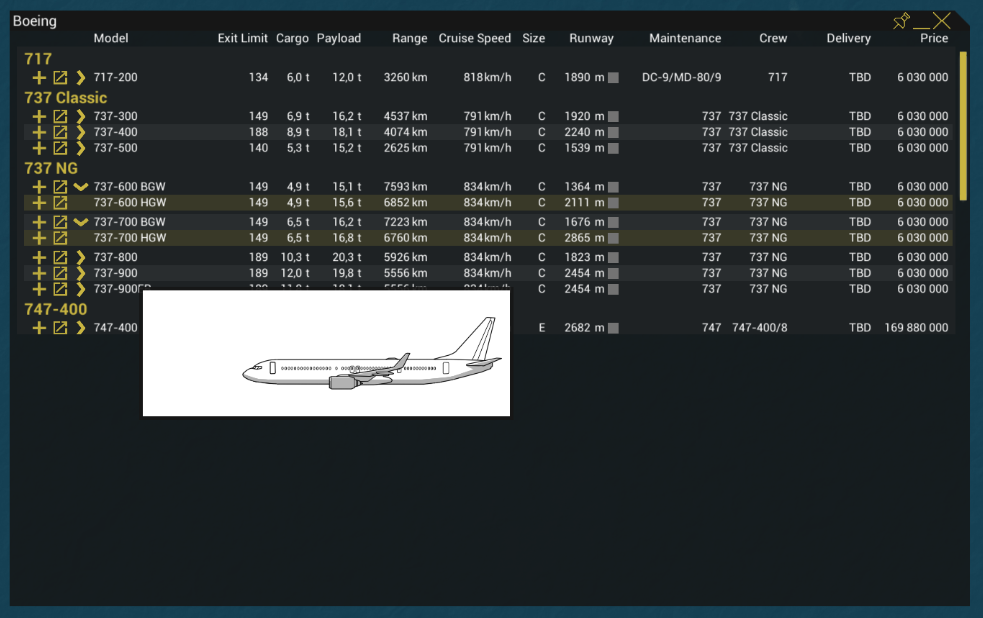Expand 747-400 variants chevron
The width and height of the screenshot is (983, 618).
tap(80, 328)
